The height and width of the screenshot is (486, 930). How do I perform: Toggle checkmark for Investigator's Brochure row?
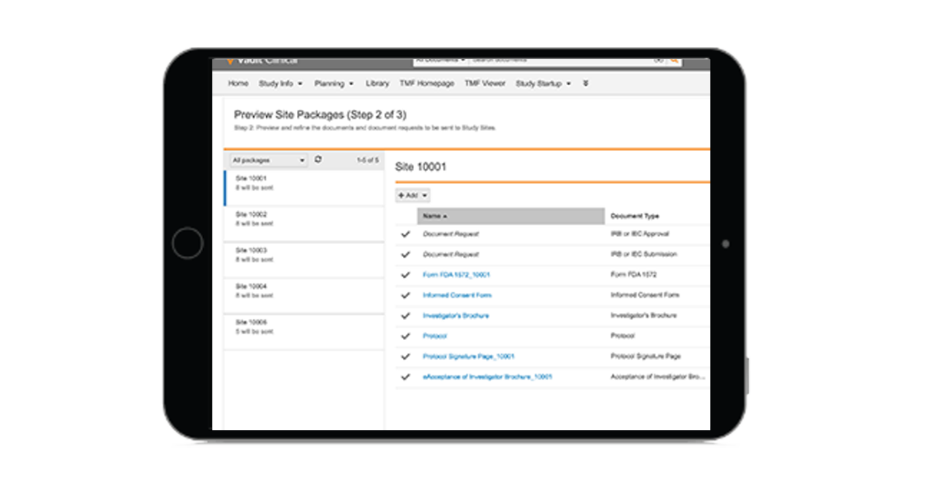(x=405, y=316)
